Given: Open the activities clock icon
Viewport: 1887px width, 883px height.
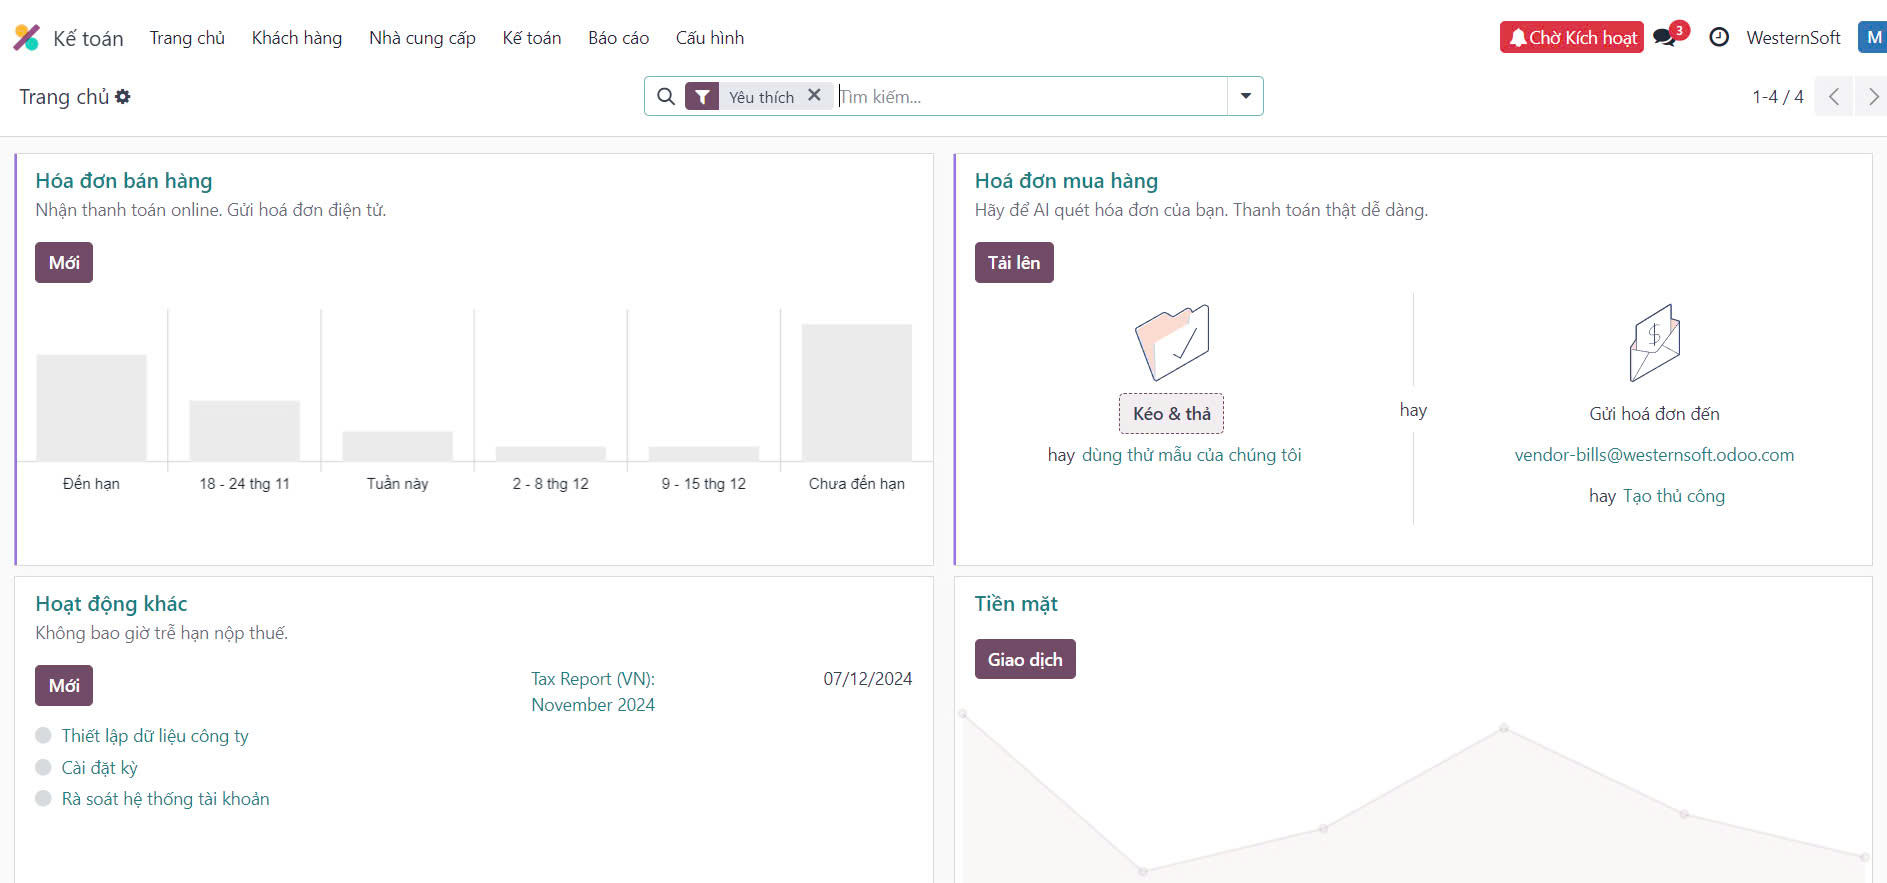Looking at the screenshot, I should pyautogui.click(x=1719, y=38).
